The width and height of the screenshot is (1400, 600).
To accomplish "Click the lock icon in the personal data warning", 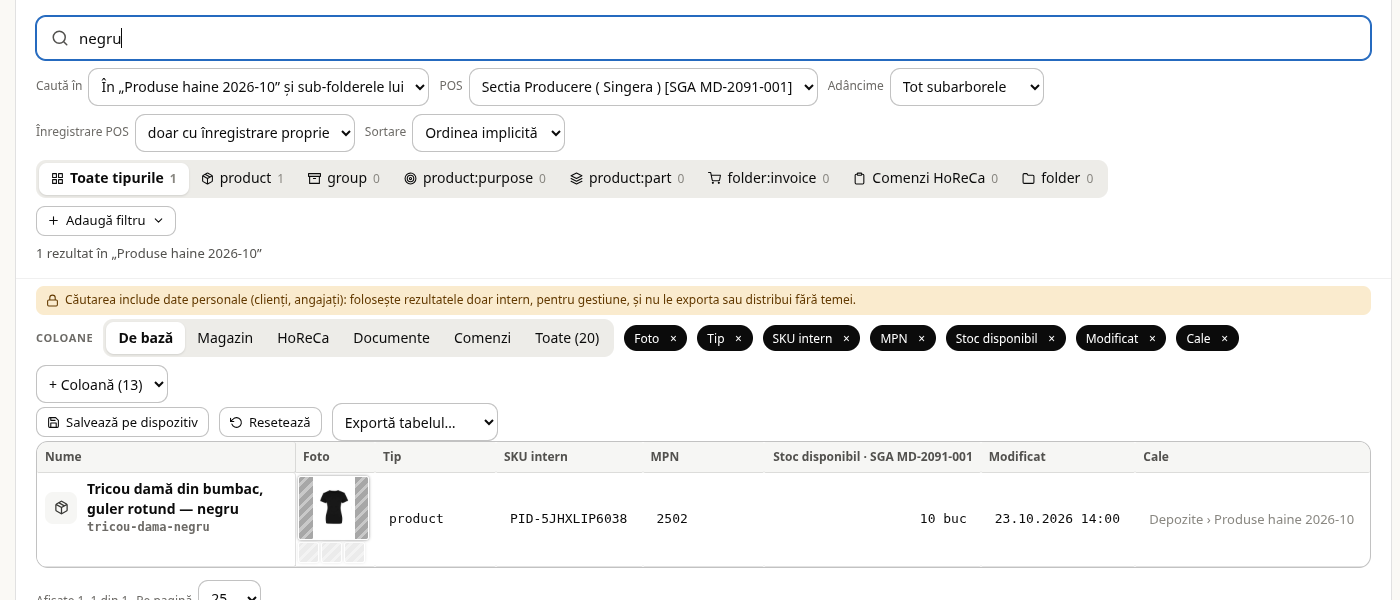I will click(x=52, y=300).
